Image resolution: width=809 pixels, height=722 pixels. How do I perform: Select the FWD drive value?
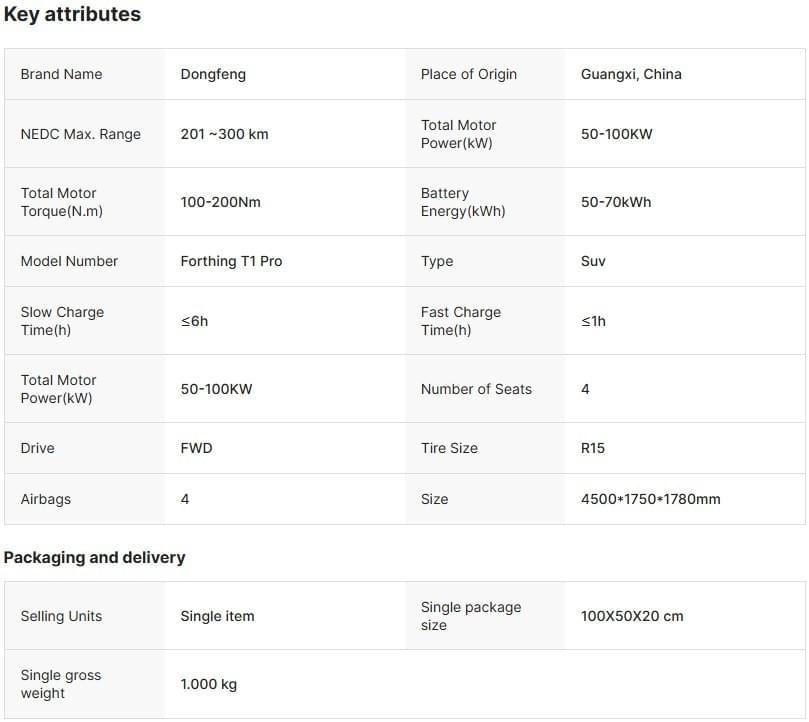point(196,448)
